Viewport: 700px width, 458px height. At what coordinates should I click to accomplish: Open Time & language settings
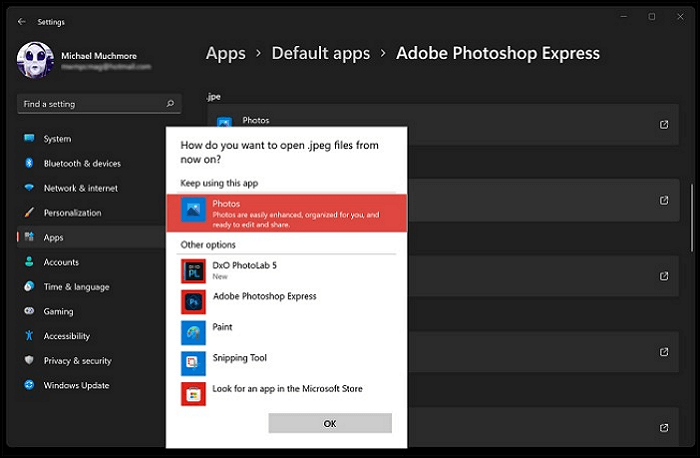tap(76, 287)
